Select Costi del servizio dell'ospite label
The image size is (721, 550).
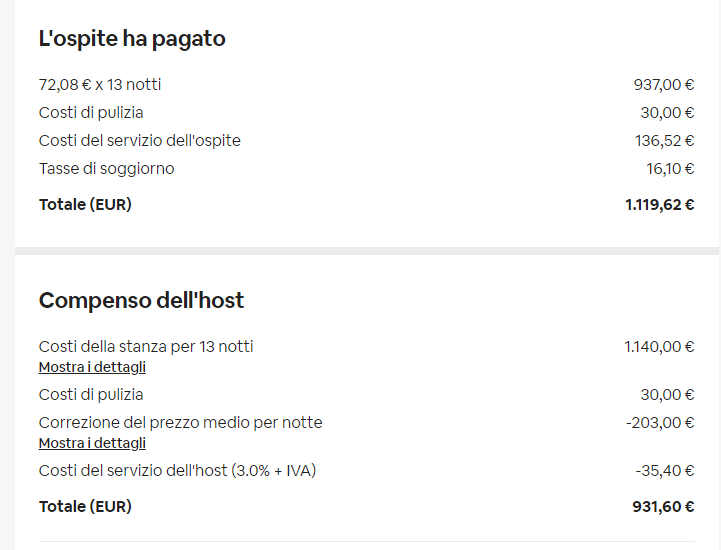pyautogui.click(x=140, y=140)
